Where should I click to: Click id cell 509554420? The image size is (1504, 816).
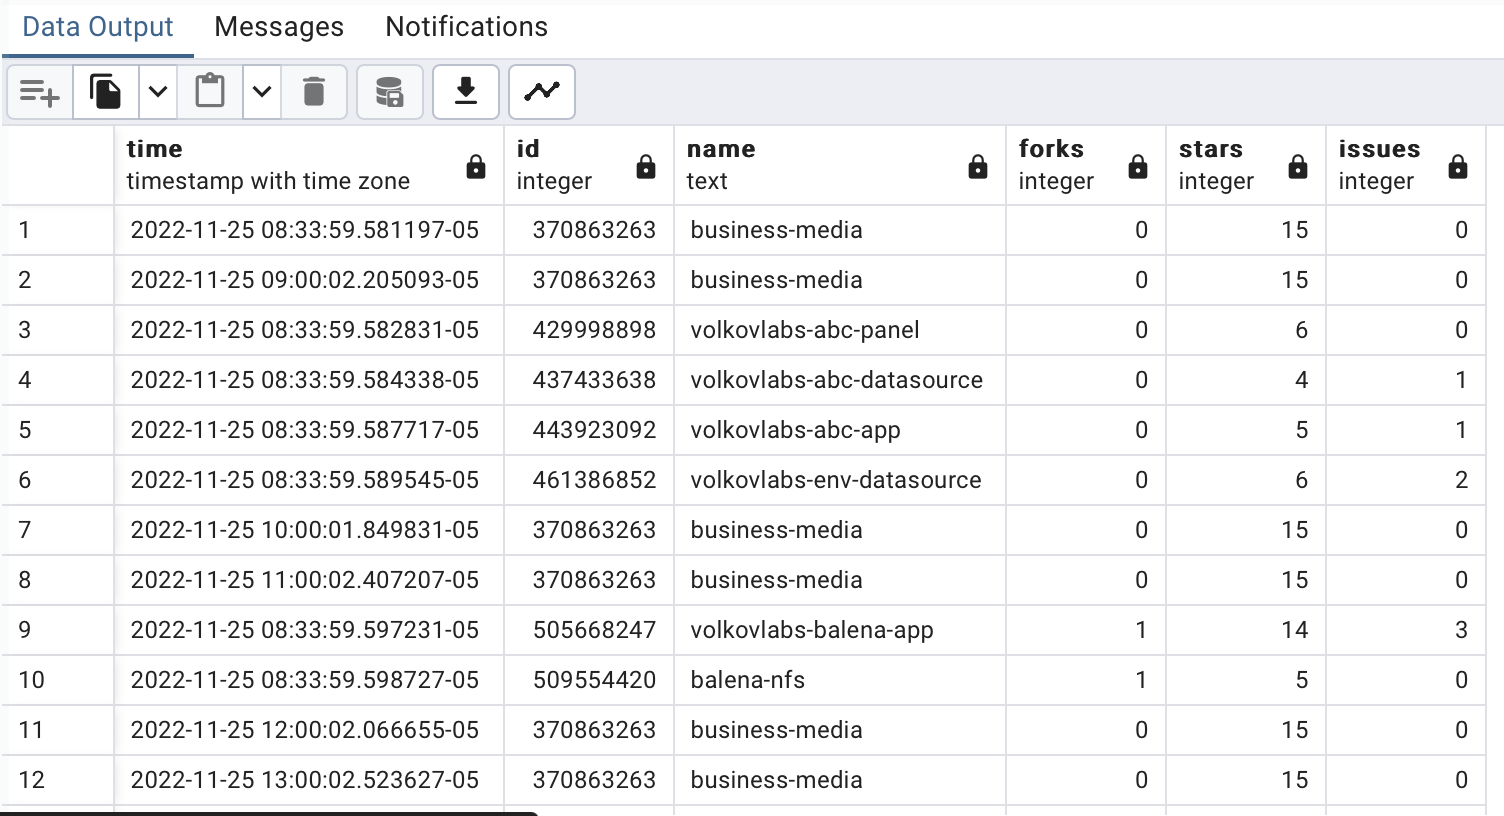coord(589,680)
